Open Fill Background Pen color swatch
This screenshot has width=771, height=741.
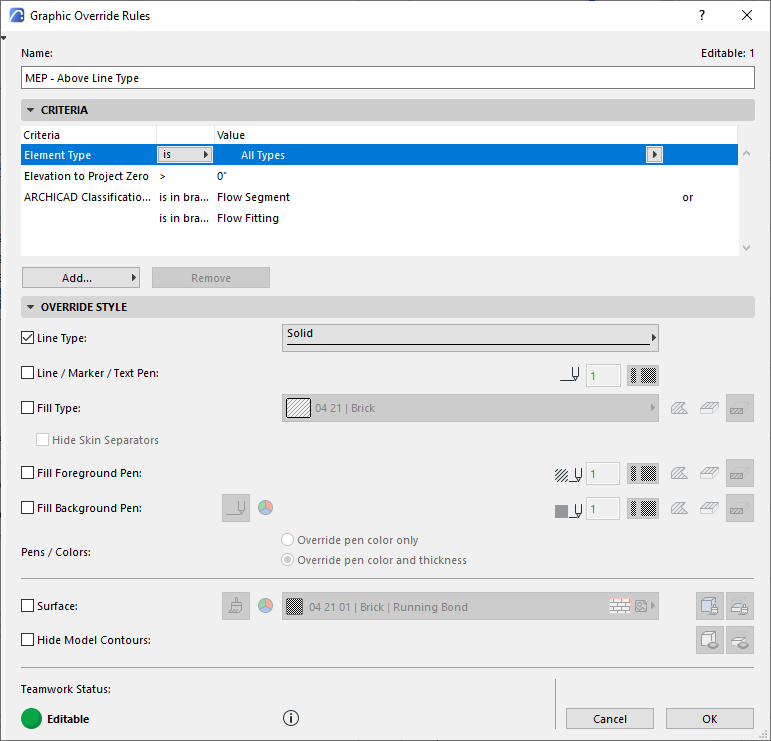point(643,508)
